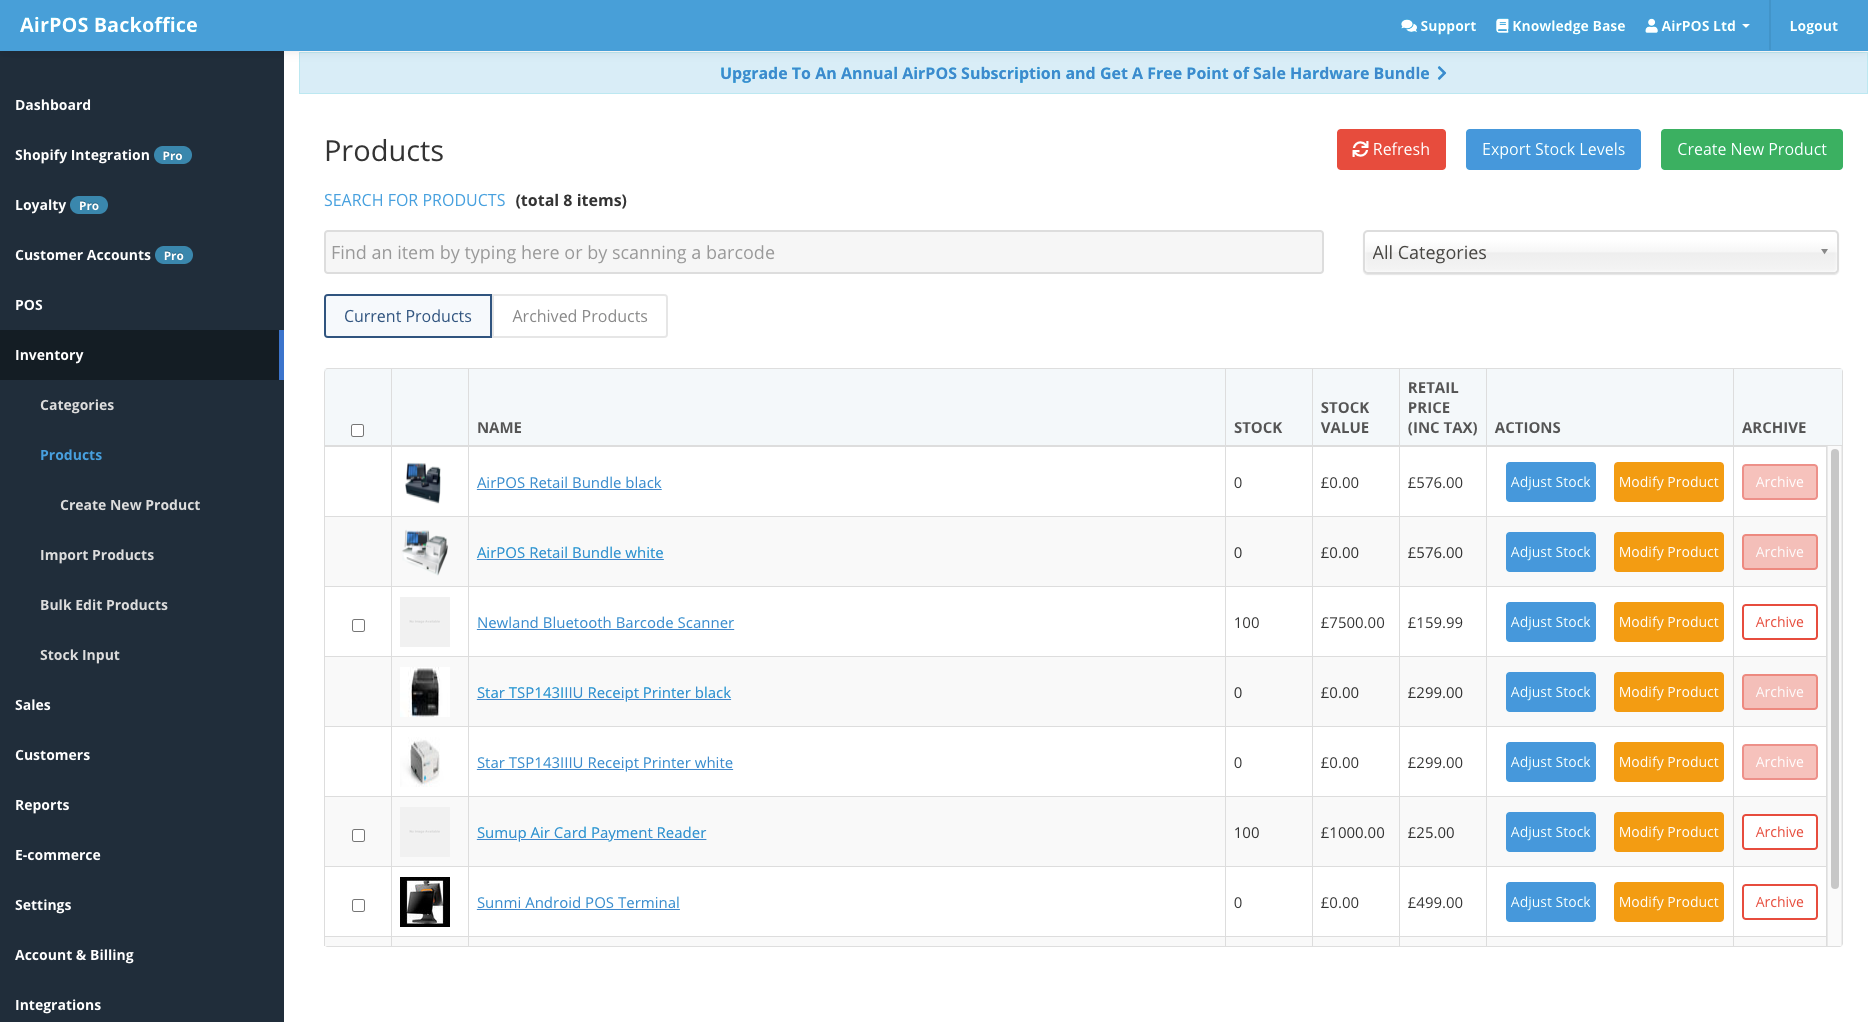1868x1022 pixels.
Task: Click the annual subscription upgrade banner link
Action: [x=1083, y=73]
